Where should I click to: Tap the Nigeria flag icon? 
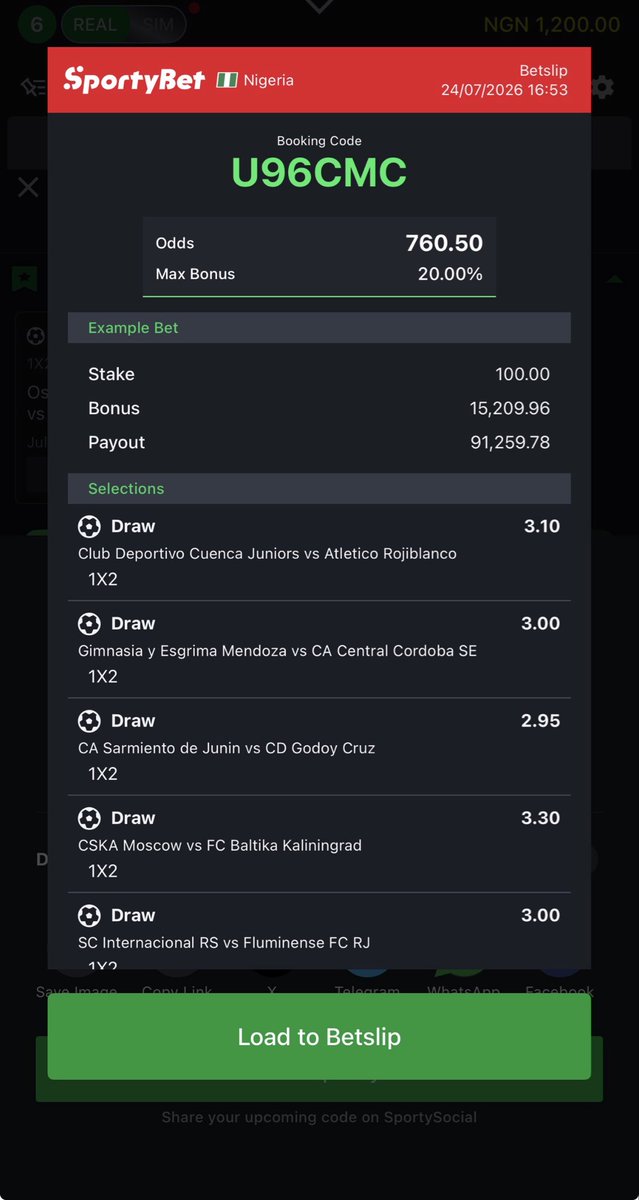227,80
